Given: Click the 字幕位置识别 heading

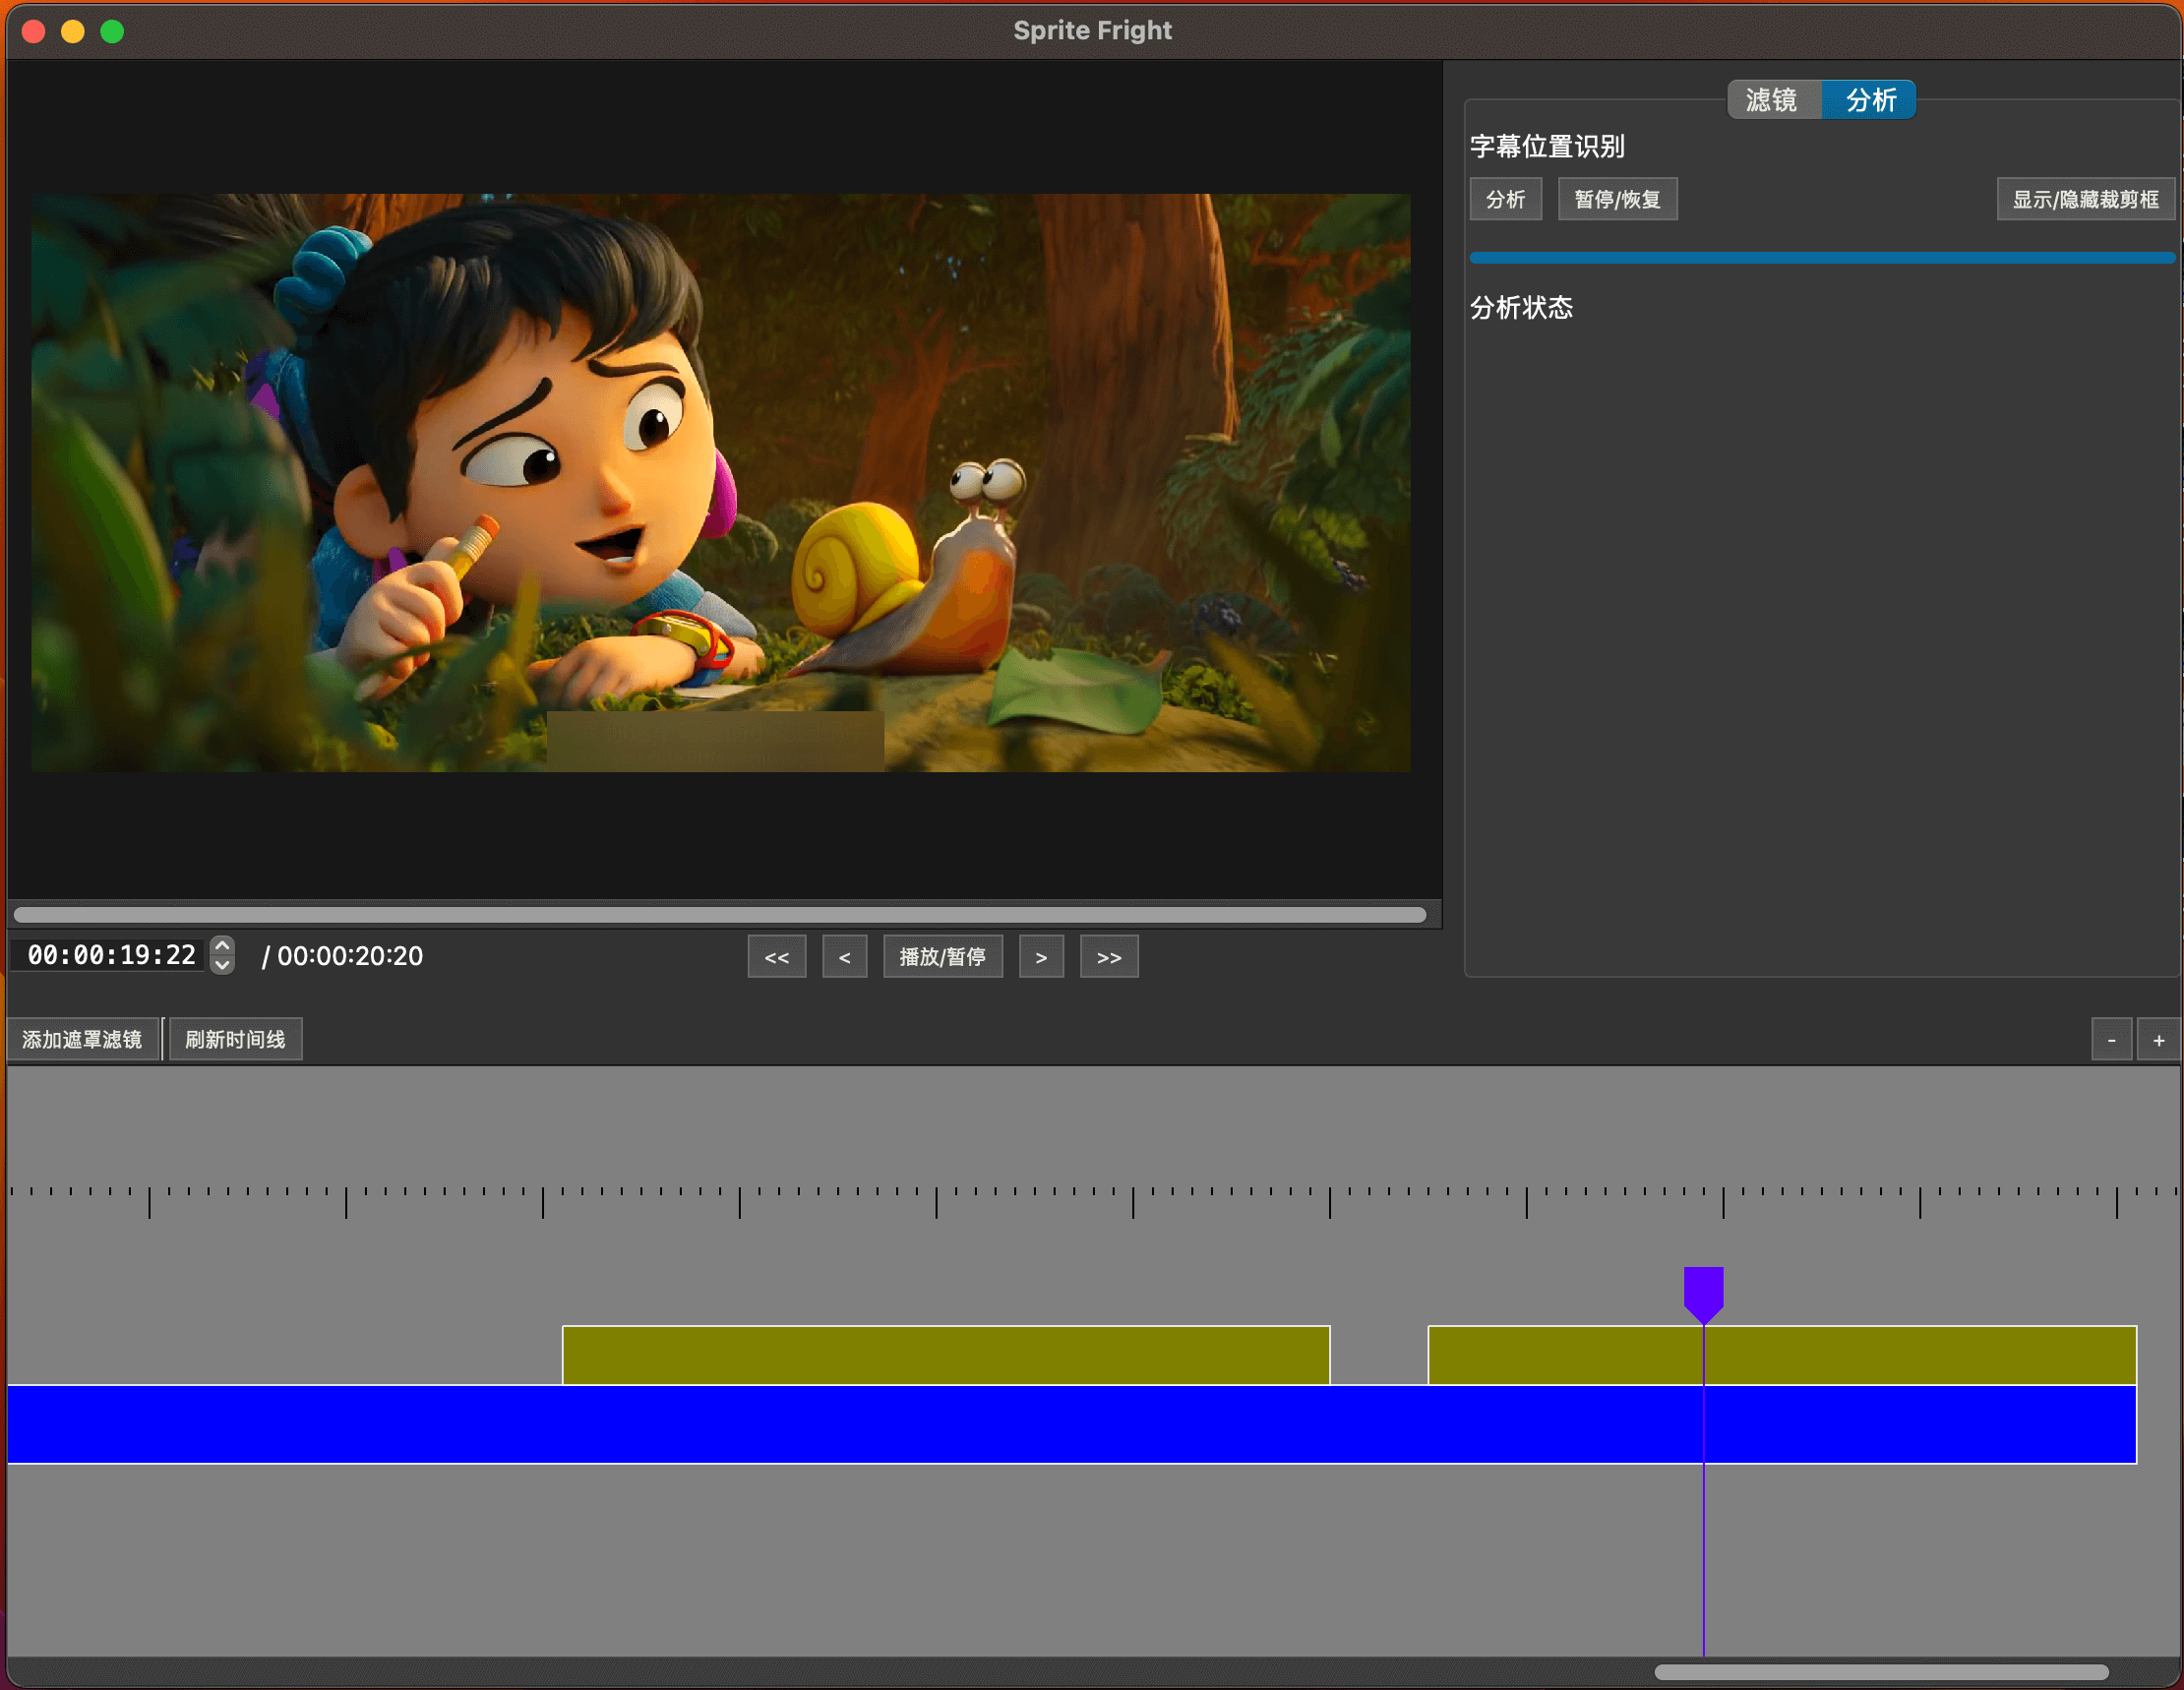Looking at the screenshot, I should (x=1547, y=146).
